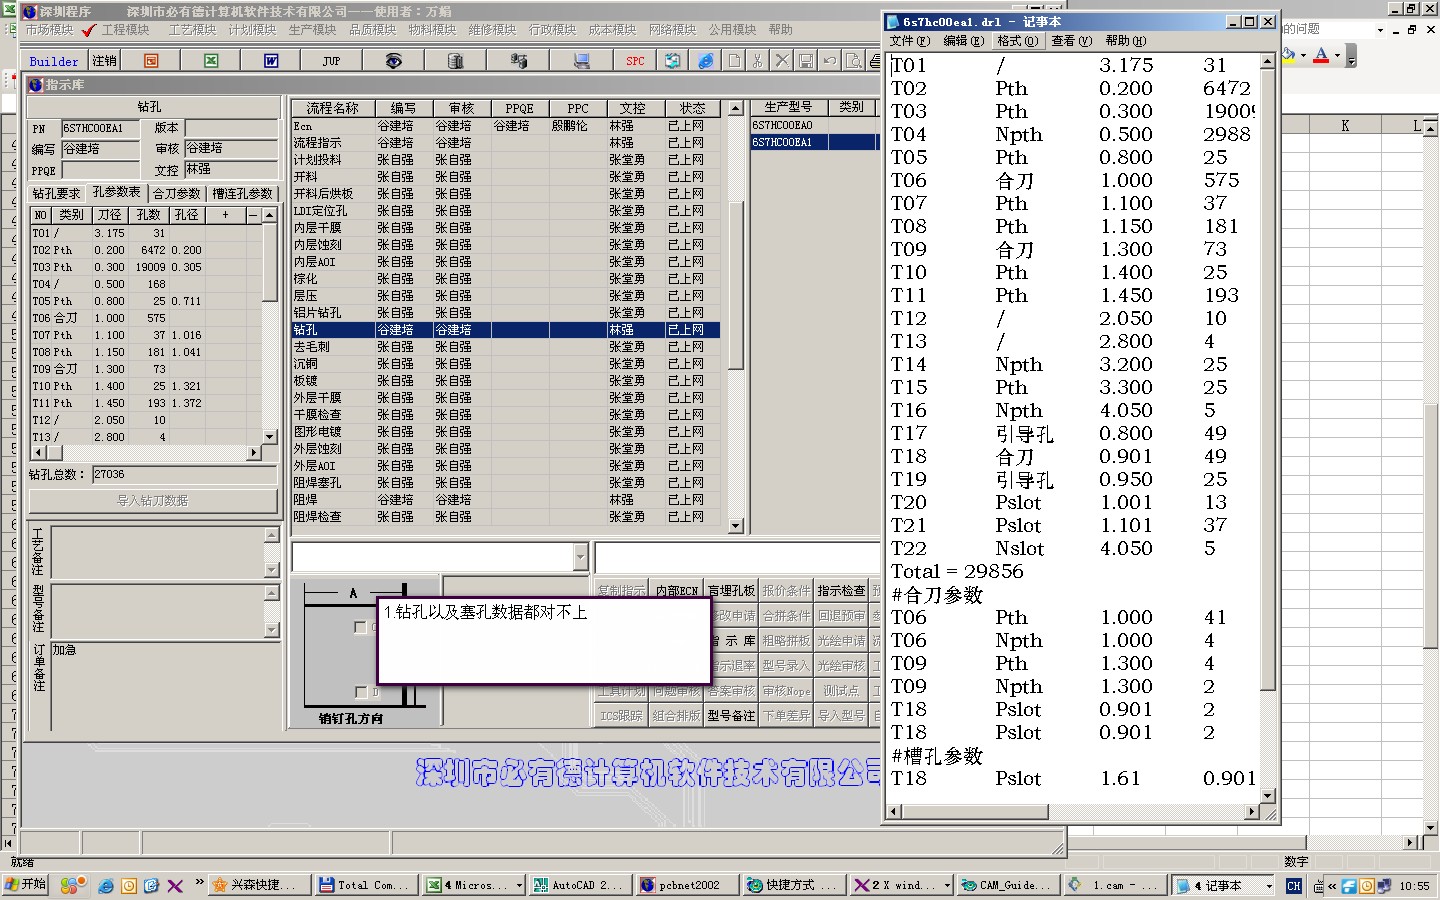Click the 测试点 button
Screen dimensions: 1440x900
coord(841,690)
